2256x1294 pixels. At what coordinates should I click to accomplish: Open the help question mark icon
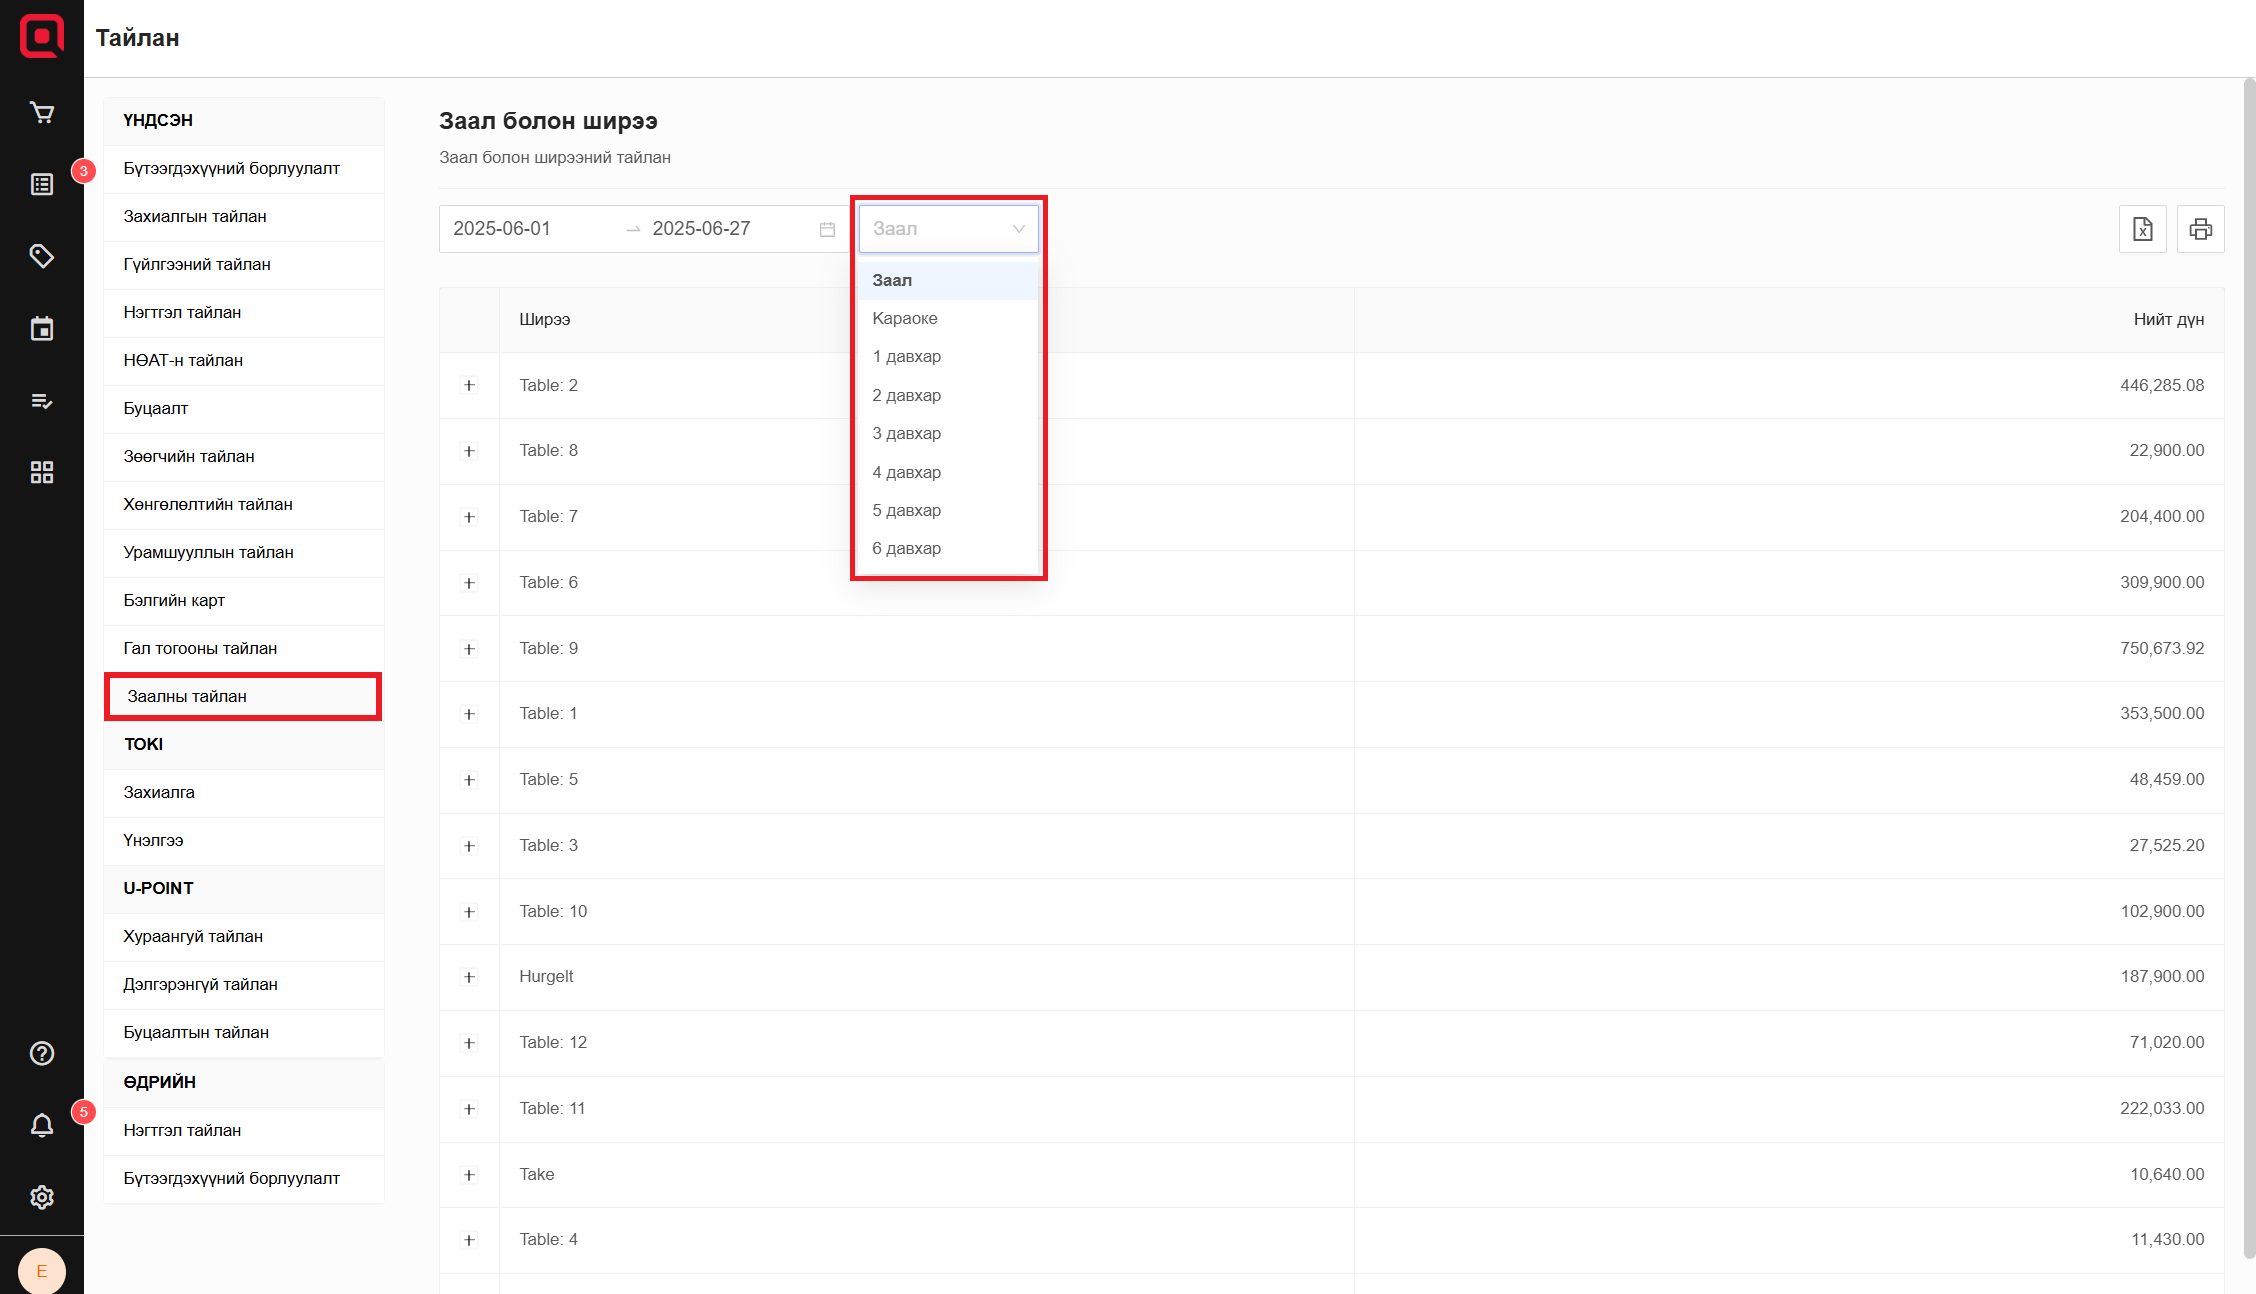(42, 1053)
